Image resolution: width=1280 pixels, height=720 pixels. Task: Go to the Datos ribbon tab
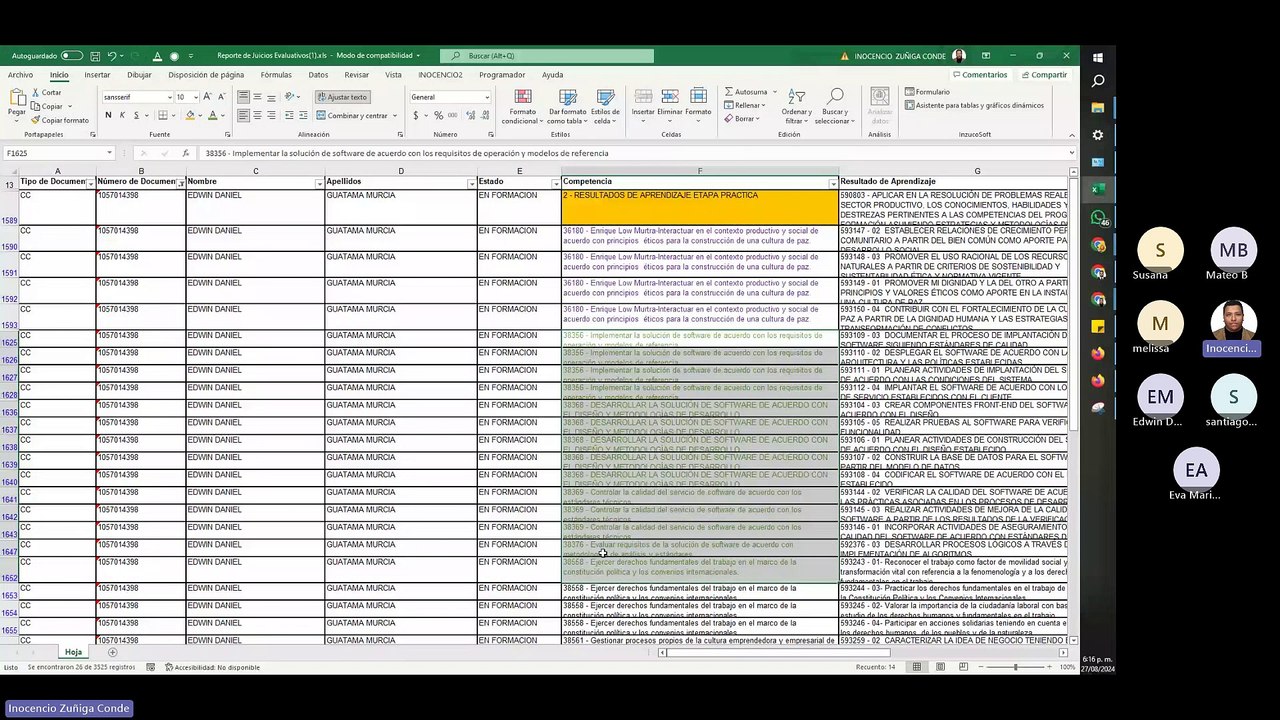click(x=318, y=75)
